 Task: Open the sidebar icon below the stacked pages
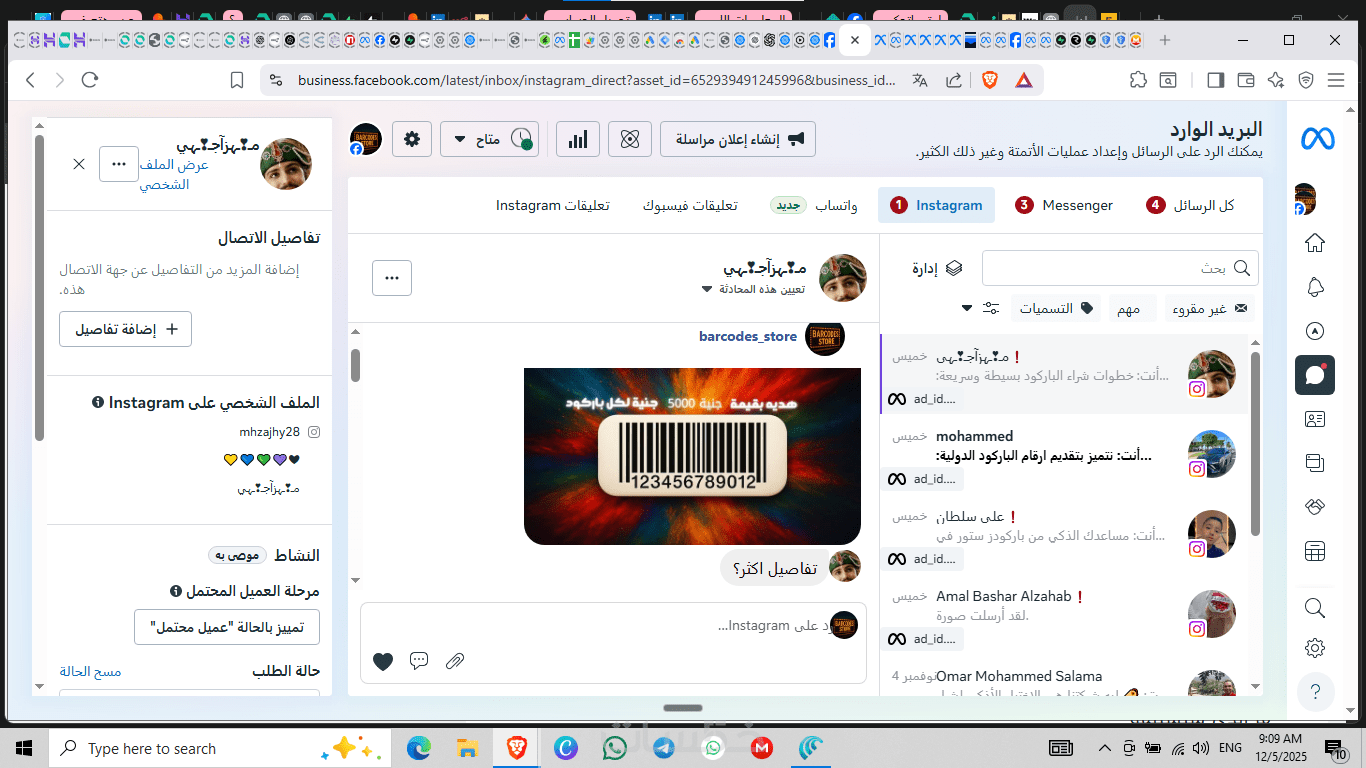click(x=1315, y=507)
